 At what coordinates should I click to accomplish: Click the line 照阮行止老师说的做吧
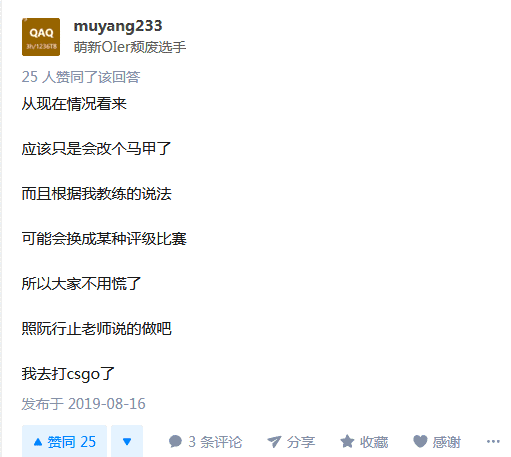97,329
